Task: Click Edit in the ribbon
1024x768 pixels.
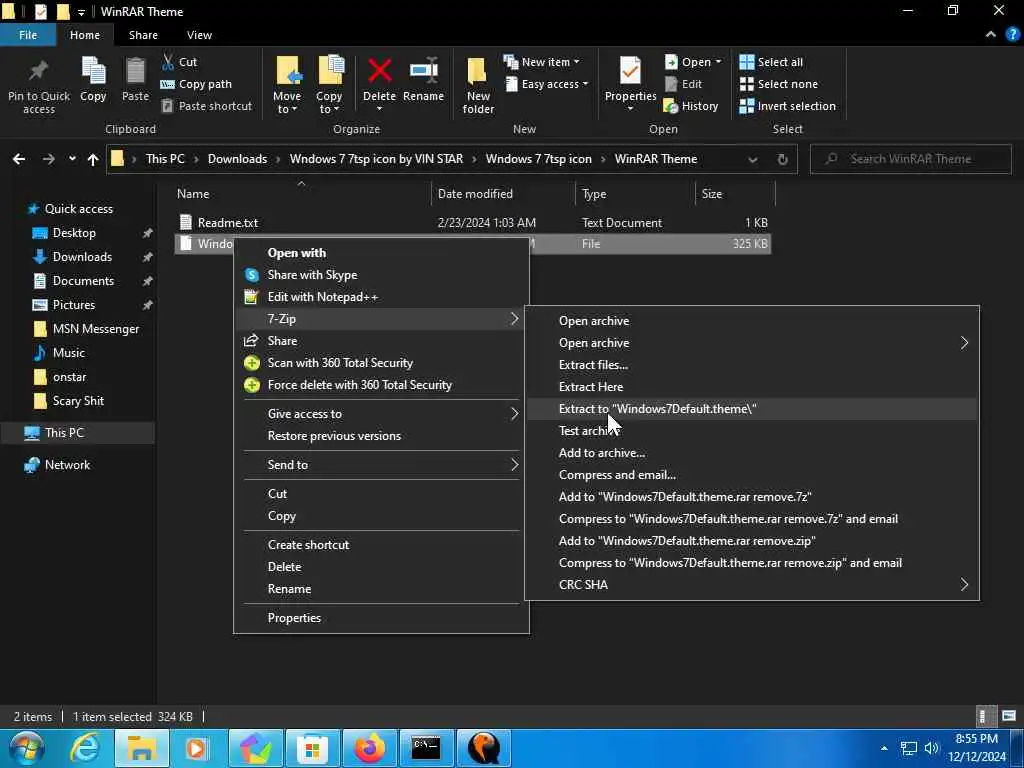Action: pyautogui.click(x=683, y=84)
